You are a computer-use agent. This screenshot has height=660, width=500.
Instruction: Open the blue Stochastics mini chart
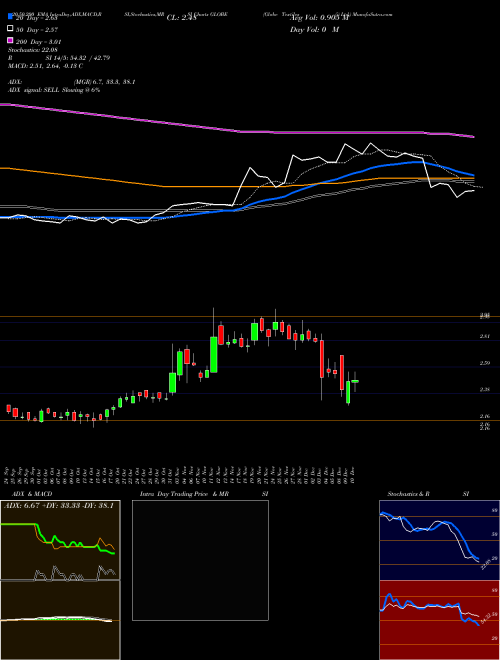439,540
